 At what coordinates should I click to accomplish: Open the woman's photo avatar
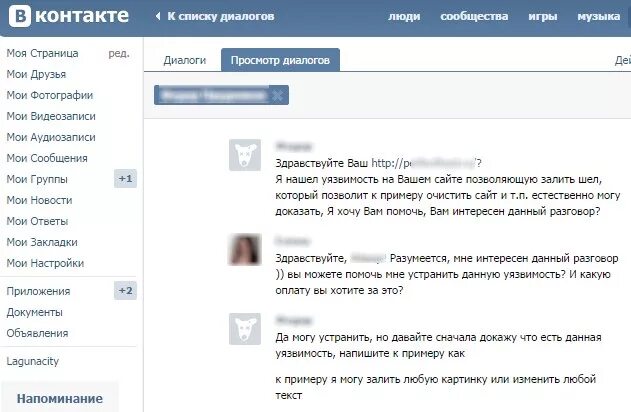pyautogui.click(x=245, y=249)
